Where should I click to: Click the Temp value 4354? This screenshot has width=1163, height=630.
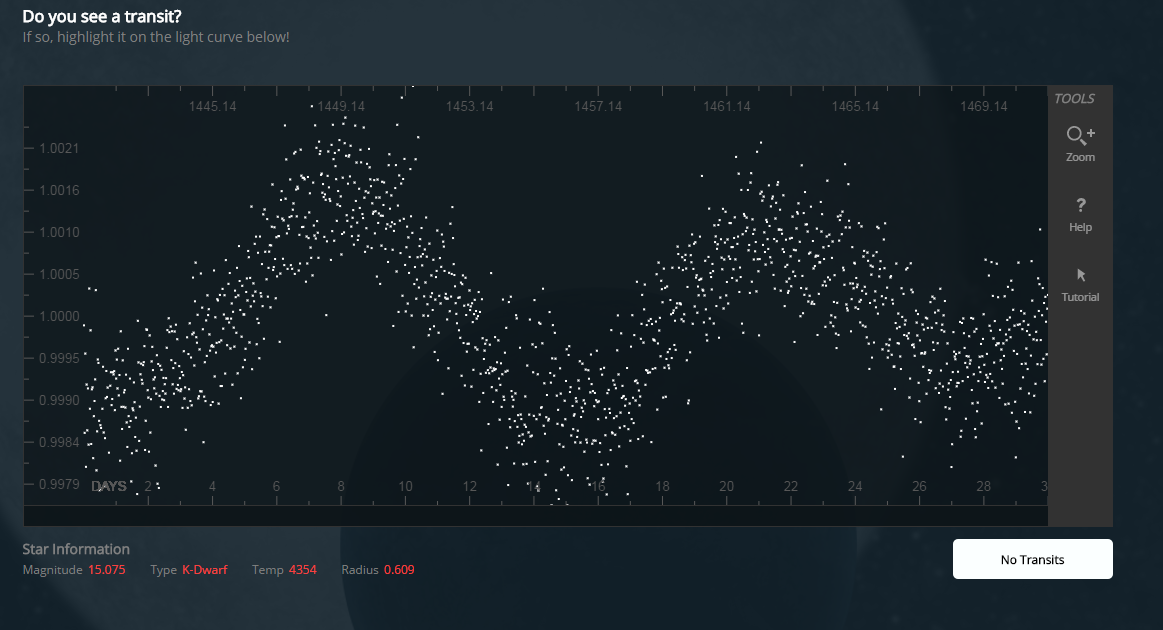[302, 570]
